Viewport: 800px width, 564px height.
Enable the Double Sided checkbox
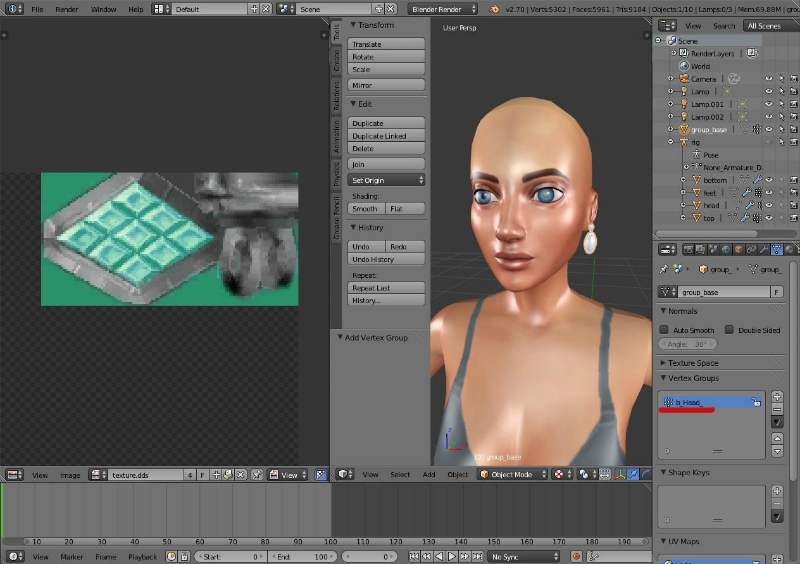click(729, 329)
